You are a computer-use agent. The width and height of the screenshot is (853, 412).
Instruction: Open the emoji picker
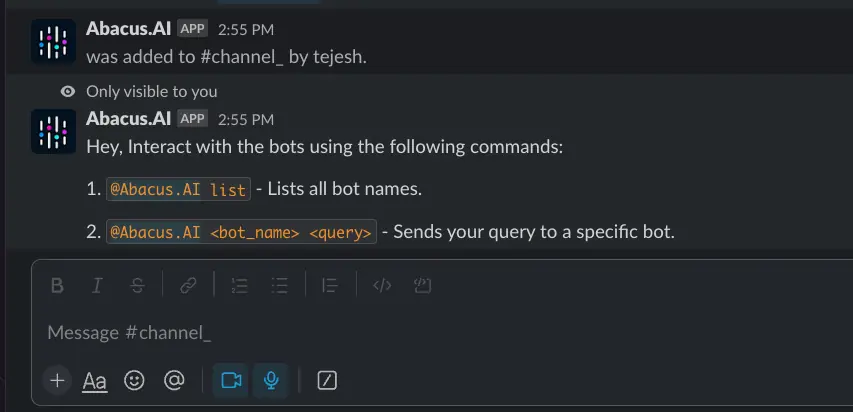[134, 380]
